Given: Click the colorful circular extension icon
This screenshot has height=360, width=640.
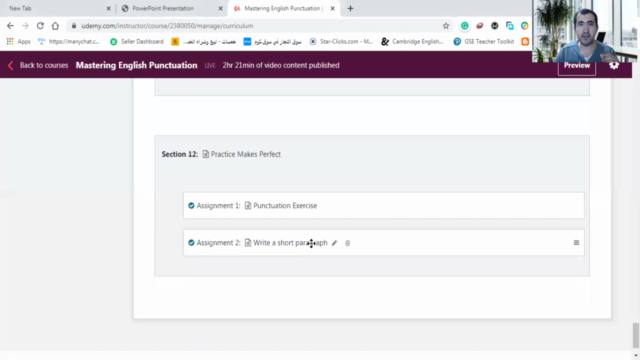Looking at the screenshot, I should 524,26.
